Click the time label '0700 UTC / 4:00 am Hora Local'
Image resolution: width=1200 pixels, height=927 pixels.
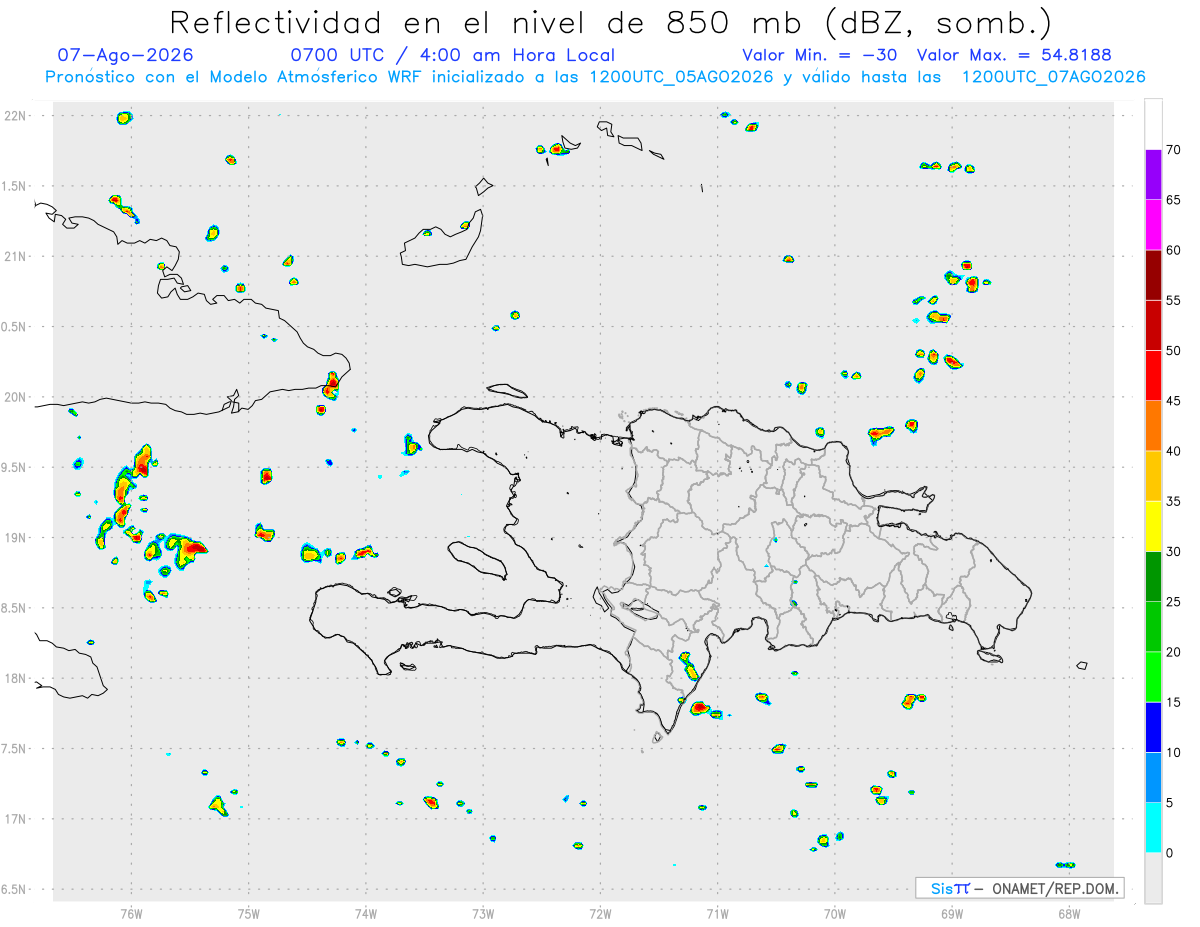click(453, 55)
